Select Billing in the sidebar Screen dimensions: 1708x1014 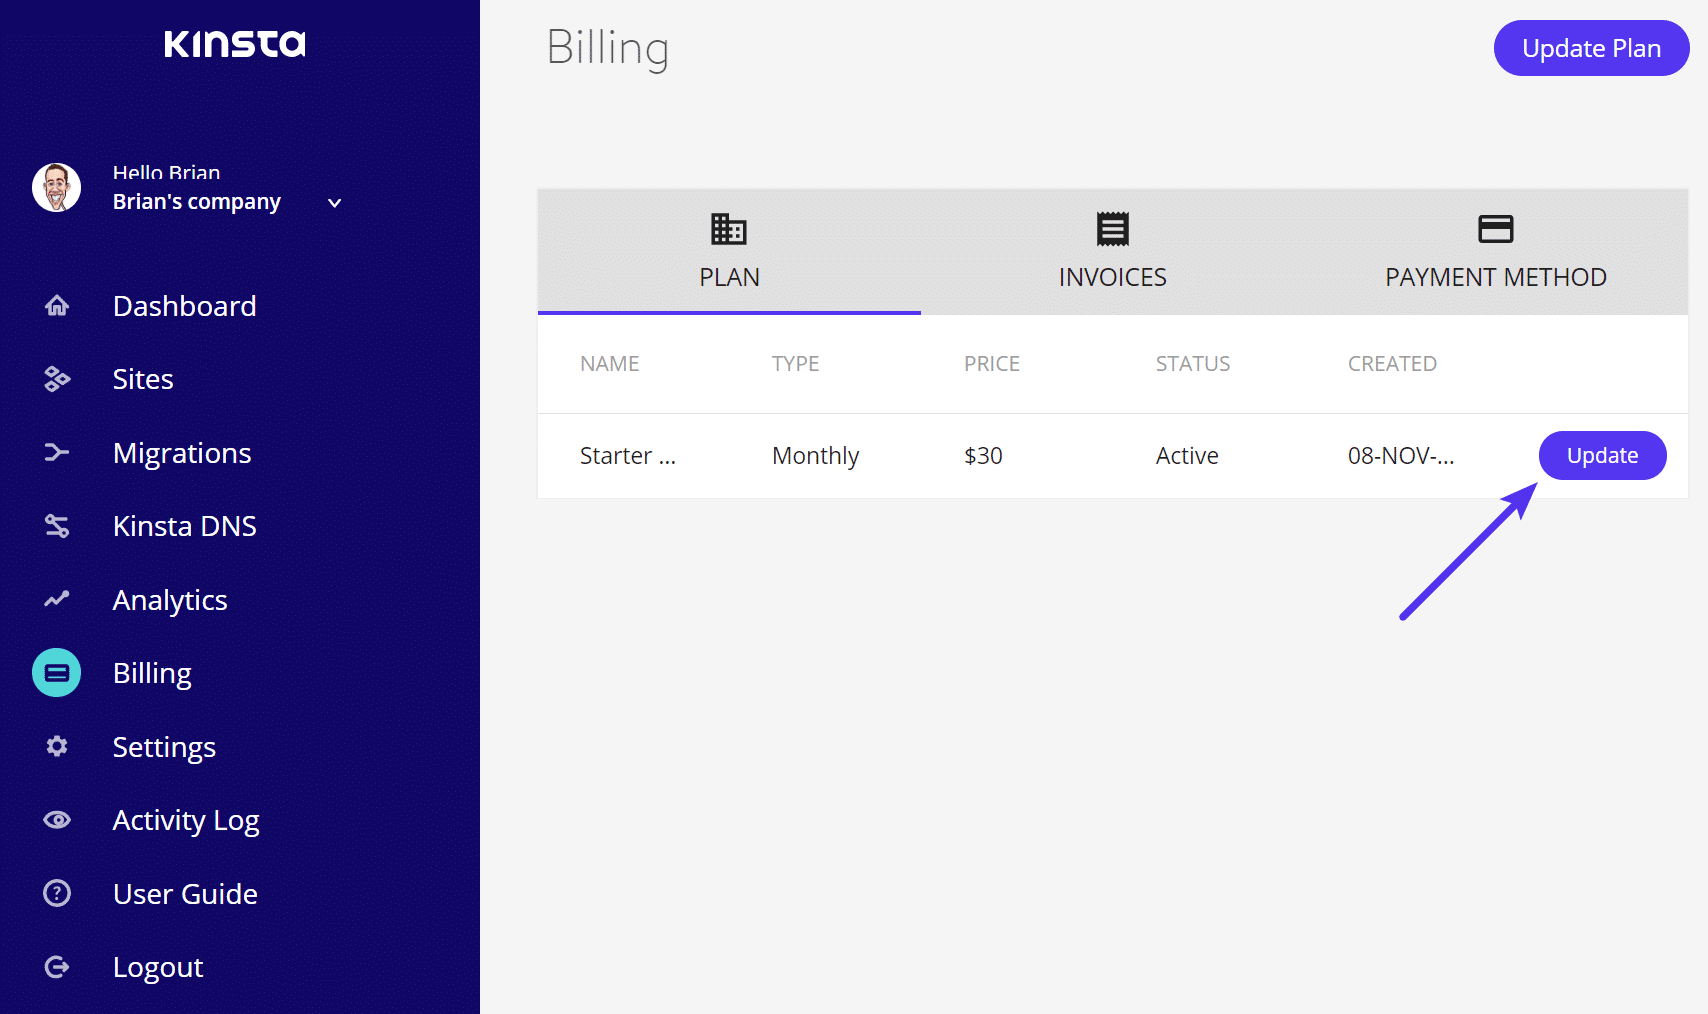point(152,673)
